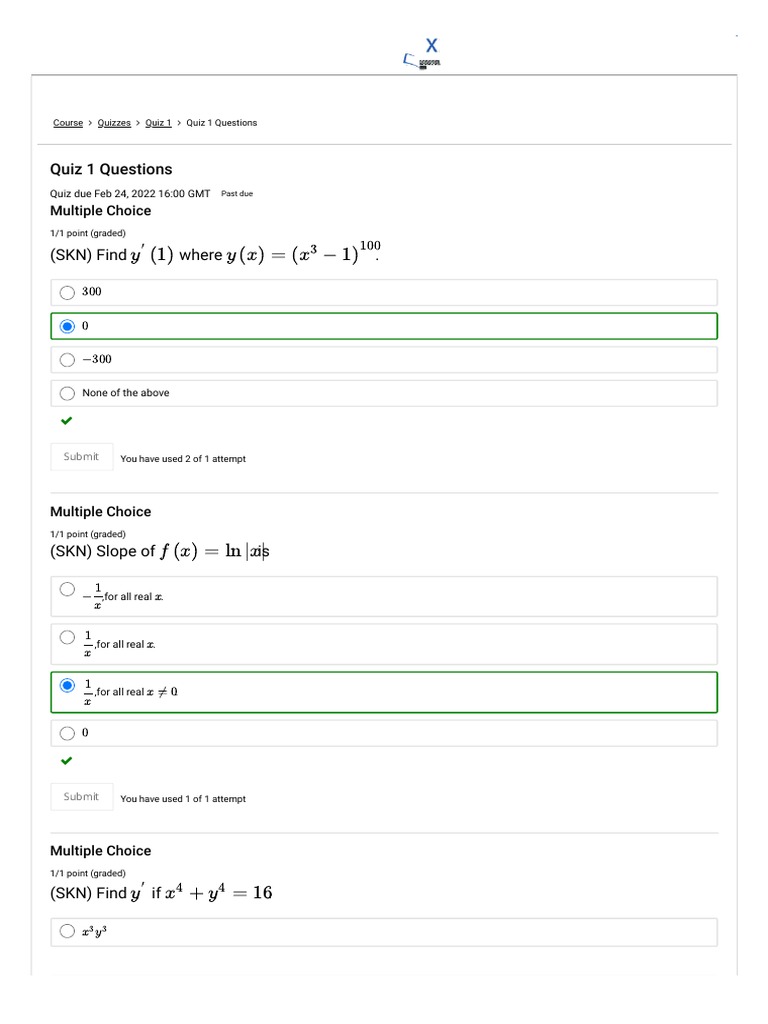Click the Quiz 1 Questions heading
768x1024 pixels.
(111, 169)
